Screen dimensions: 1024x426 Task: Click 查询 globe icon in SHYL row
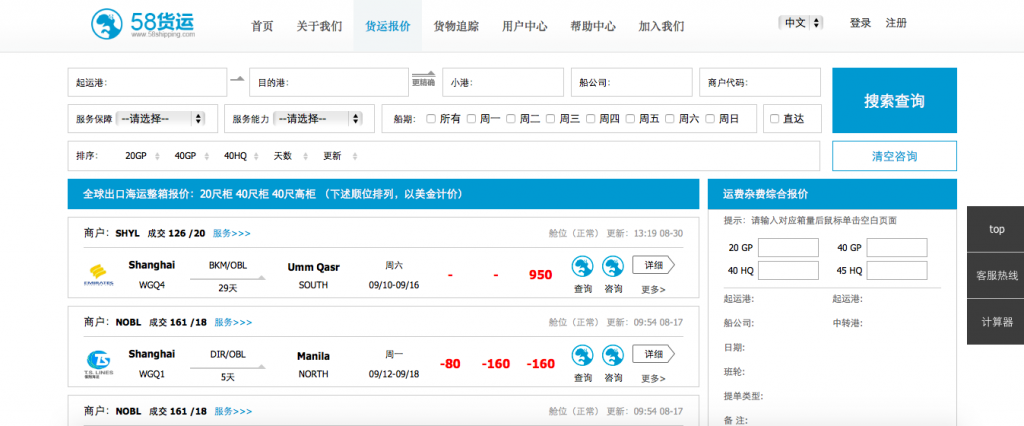(583, 268)
